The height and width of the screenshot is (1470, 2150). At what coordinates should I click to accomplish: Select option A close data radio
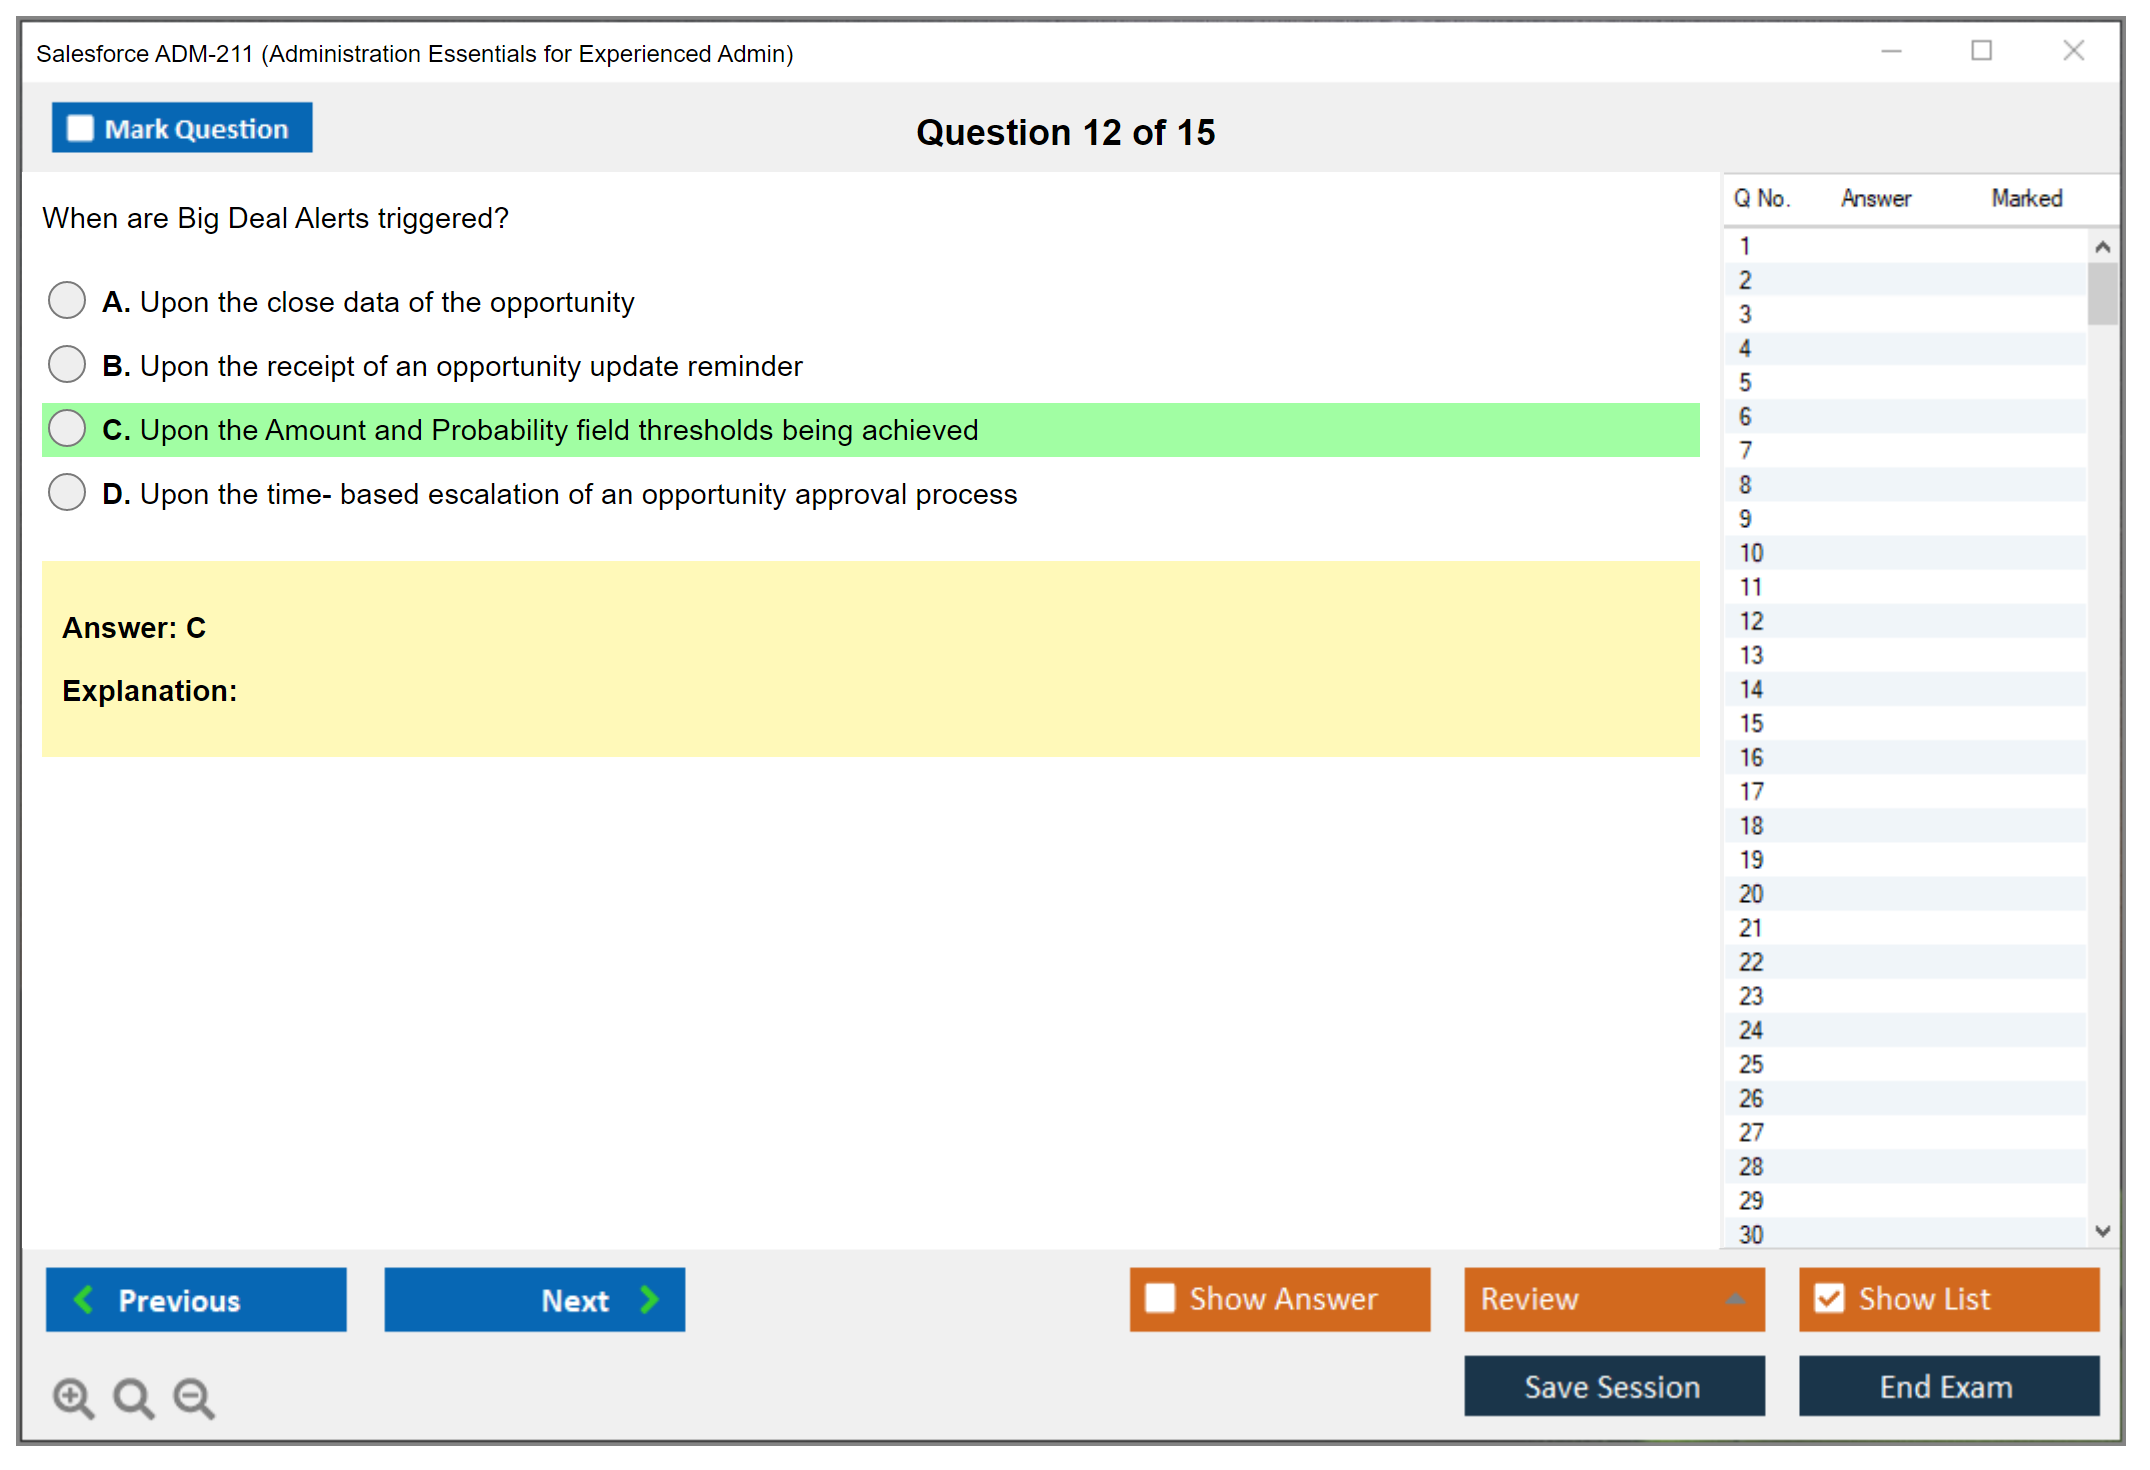coord(67,300)
